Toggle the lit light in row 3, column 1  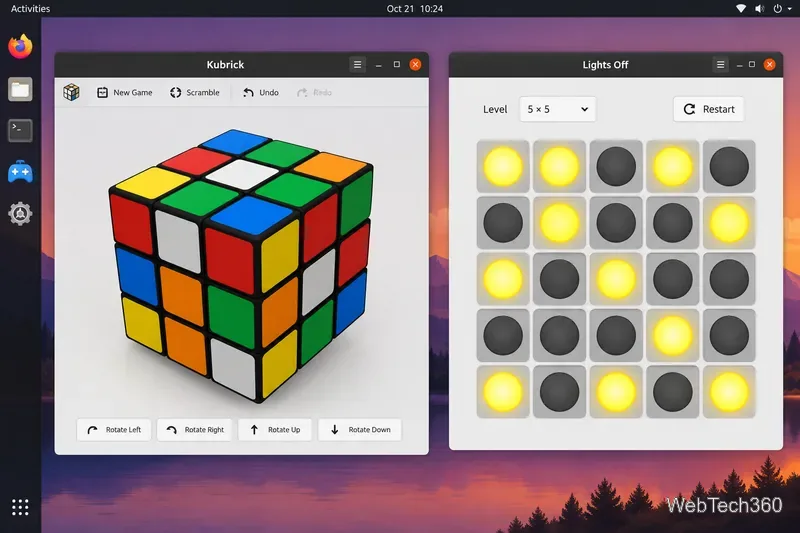[503, 279]
